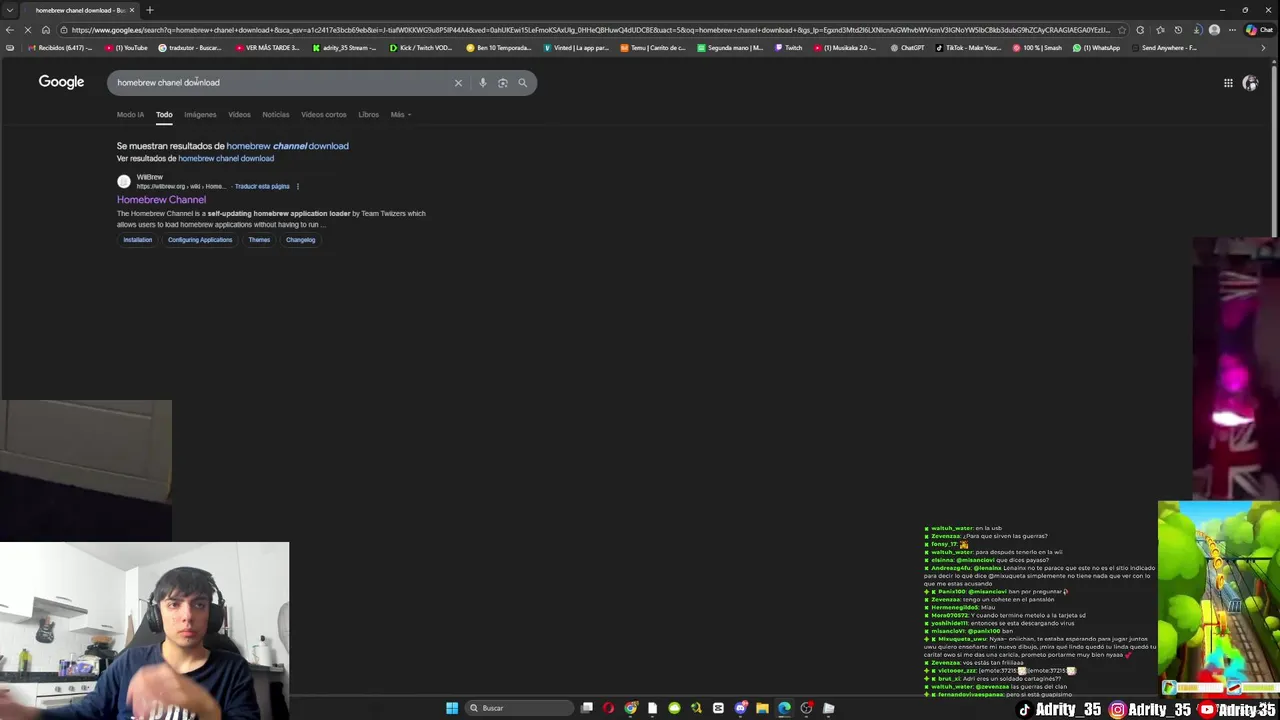This screenshot has height=720, width=1280.
Task: Bookmark this page with the star icon
Action: [x=1121, y=30]
